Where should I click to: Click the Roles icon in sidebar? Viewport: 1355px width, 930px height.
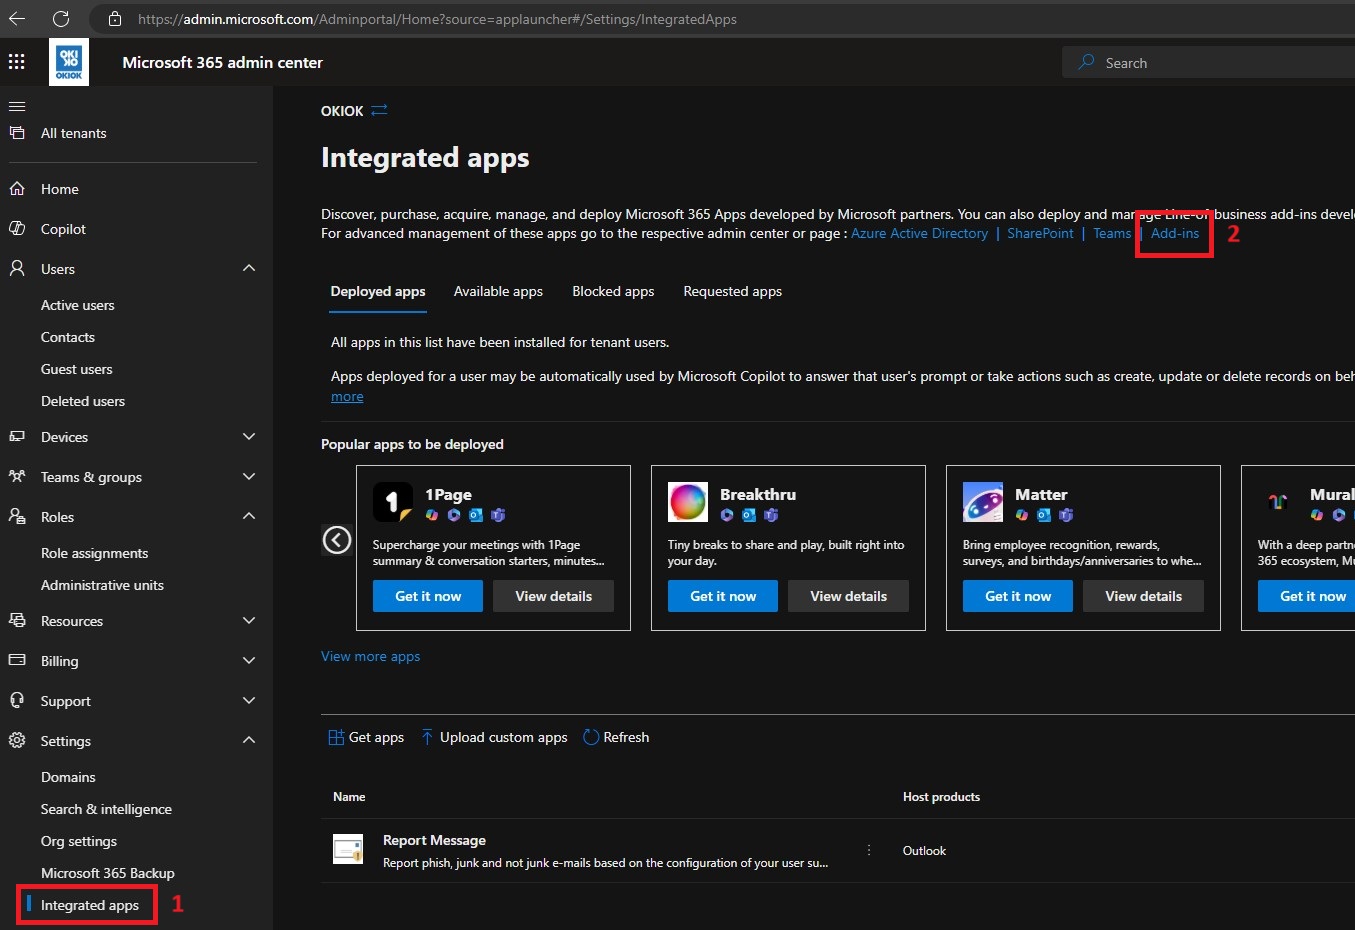(17, 517)
